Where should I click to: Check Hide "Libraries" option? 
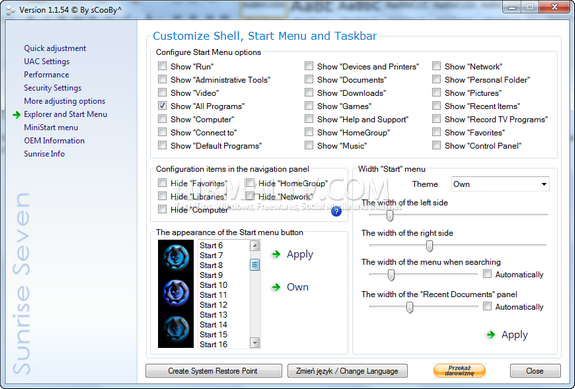(162, 196)
